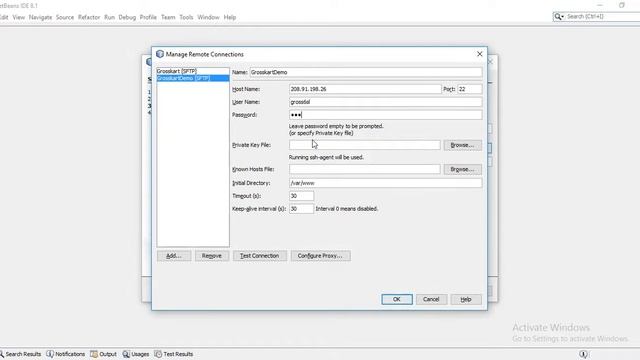Open the Tools menu
This screenshot has width=640, height=360.
(186, 17)
